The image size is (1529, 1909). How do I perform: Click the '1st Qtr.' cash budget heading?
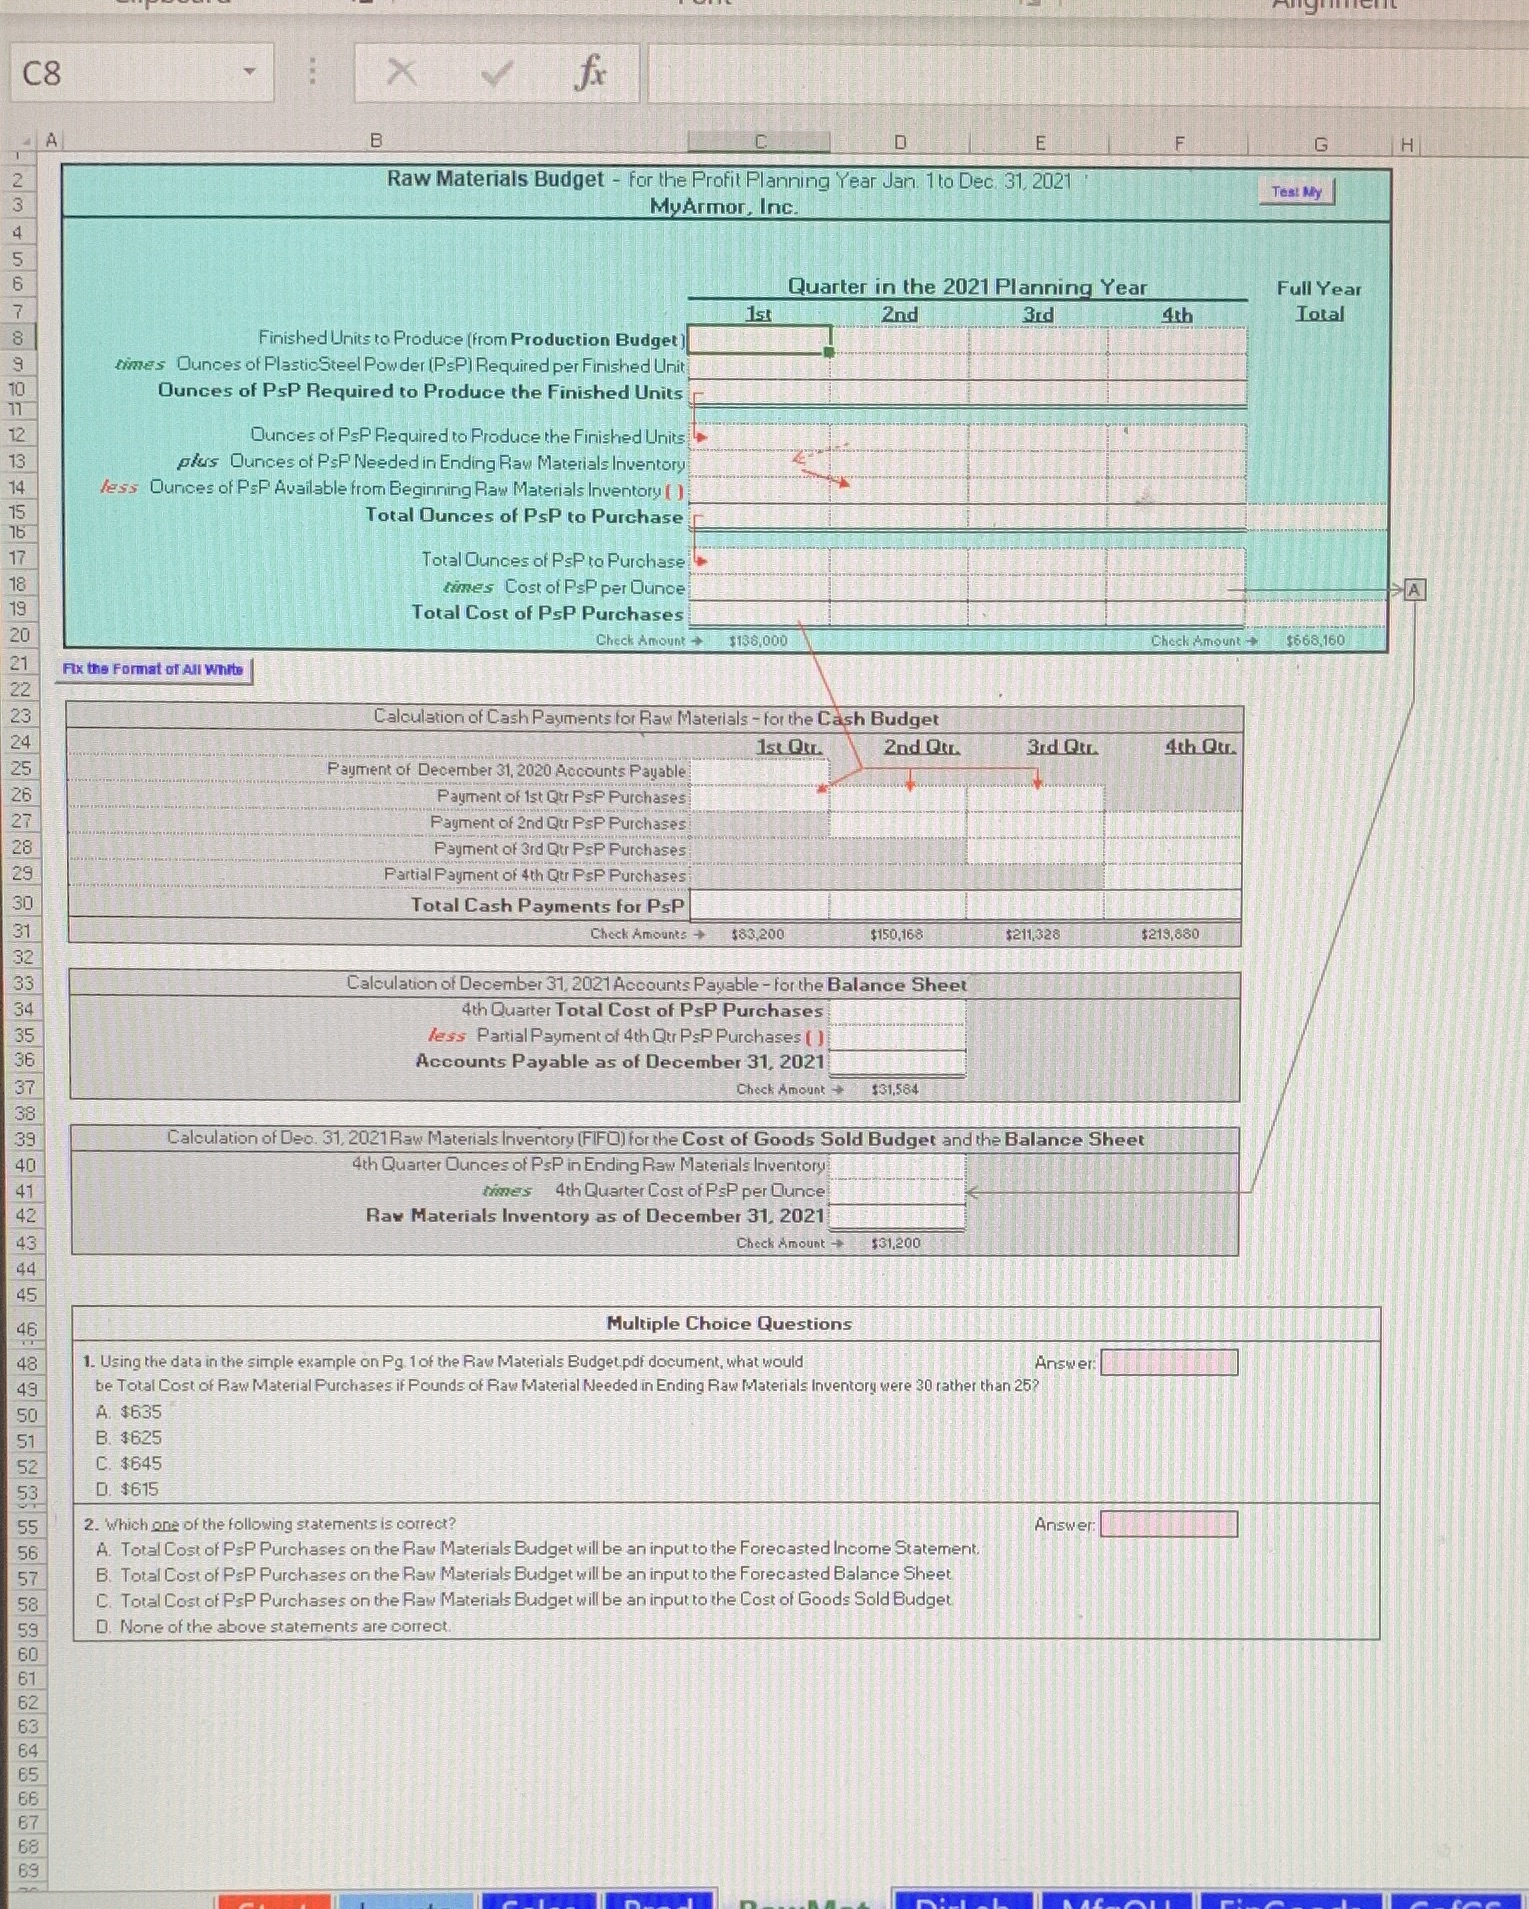pos(789,746)
